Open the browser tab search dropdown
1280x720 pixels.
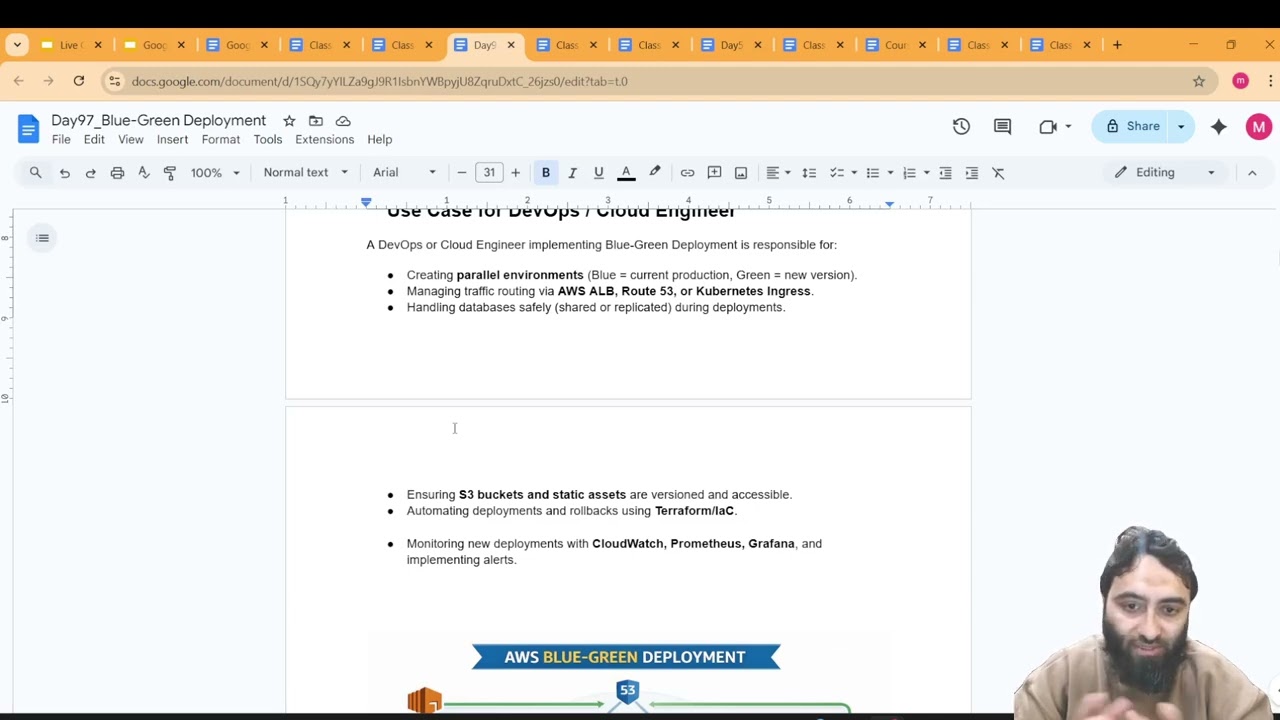click(x=17, y=45)
